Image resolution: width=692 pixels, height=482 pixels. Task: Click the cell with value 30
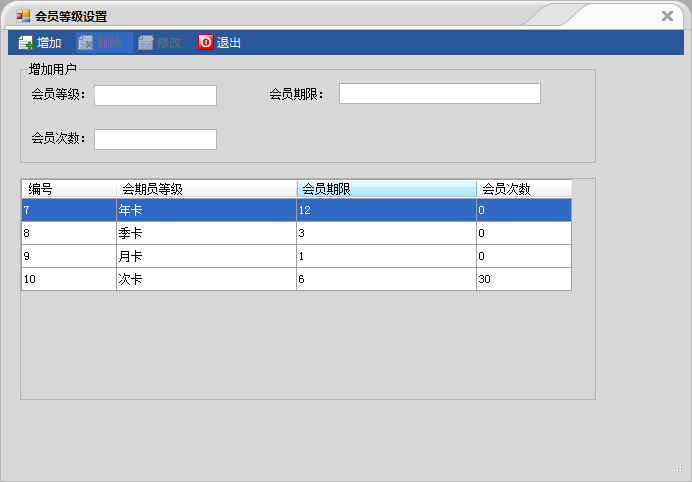(523, 279)
